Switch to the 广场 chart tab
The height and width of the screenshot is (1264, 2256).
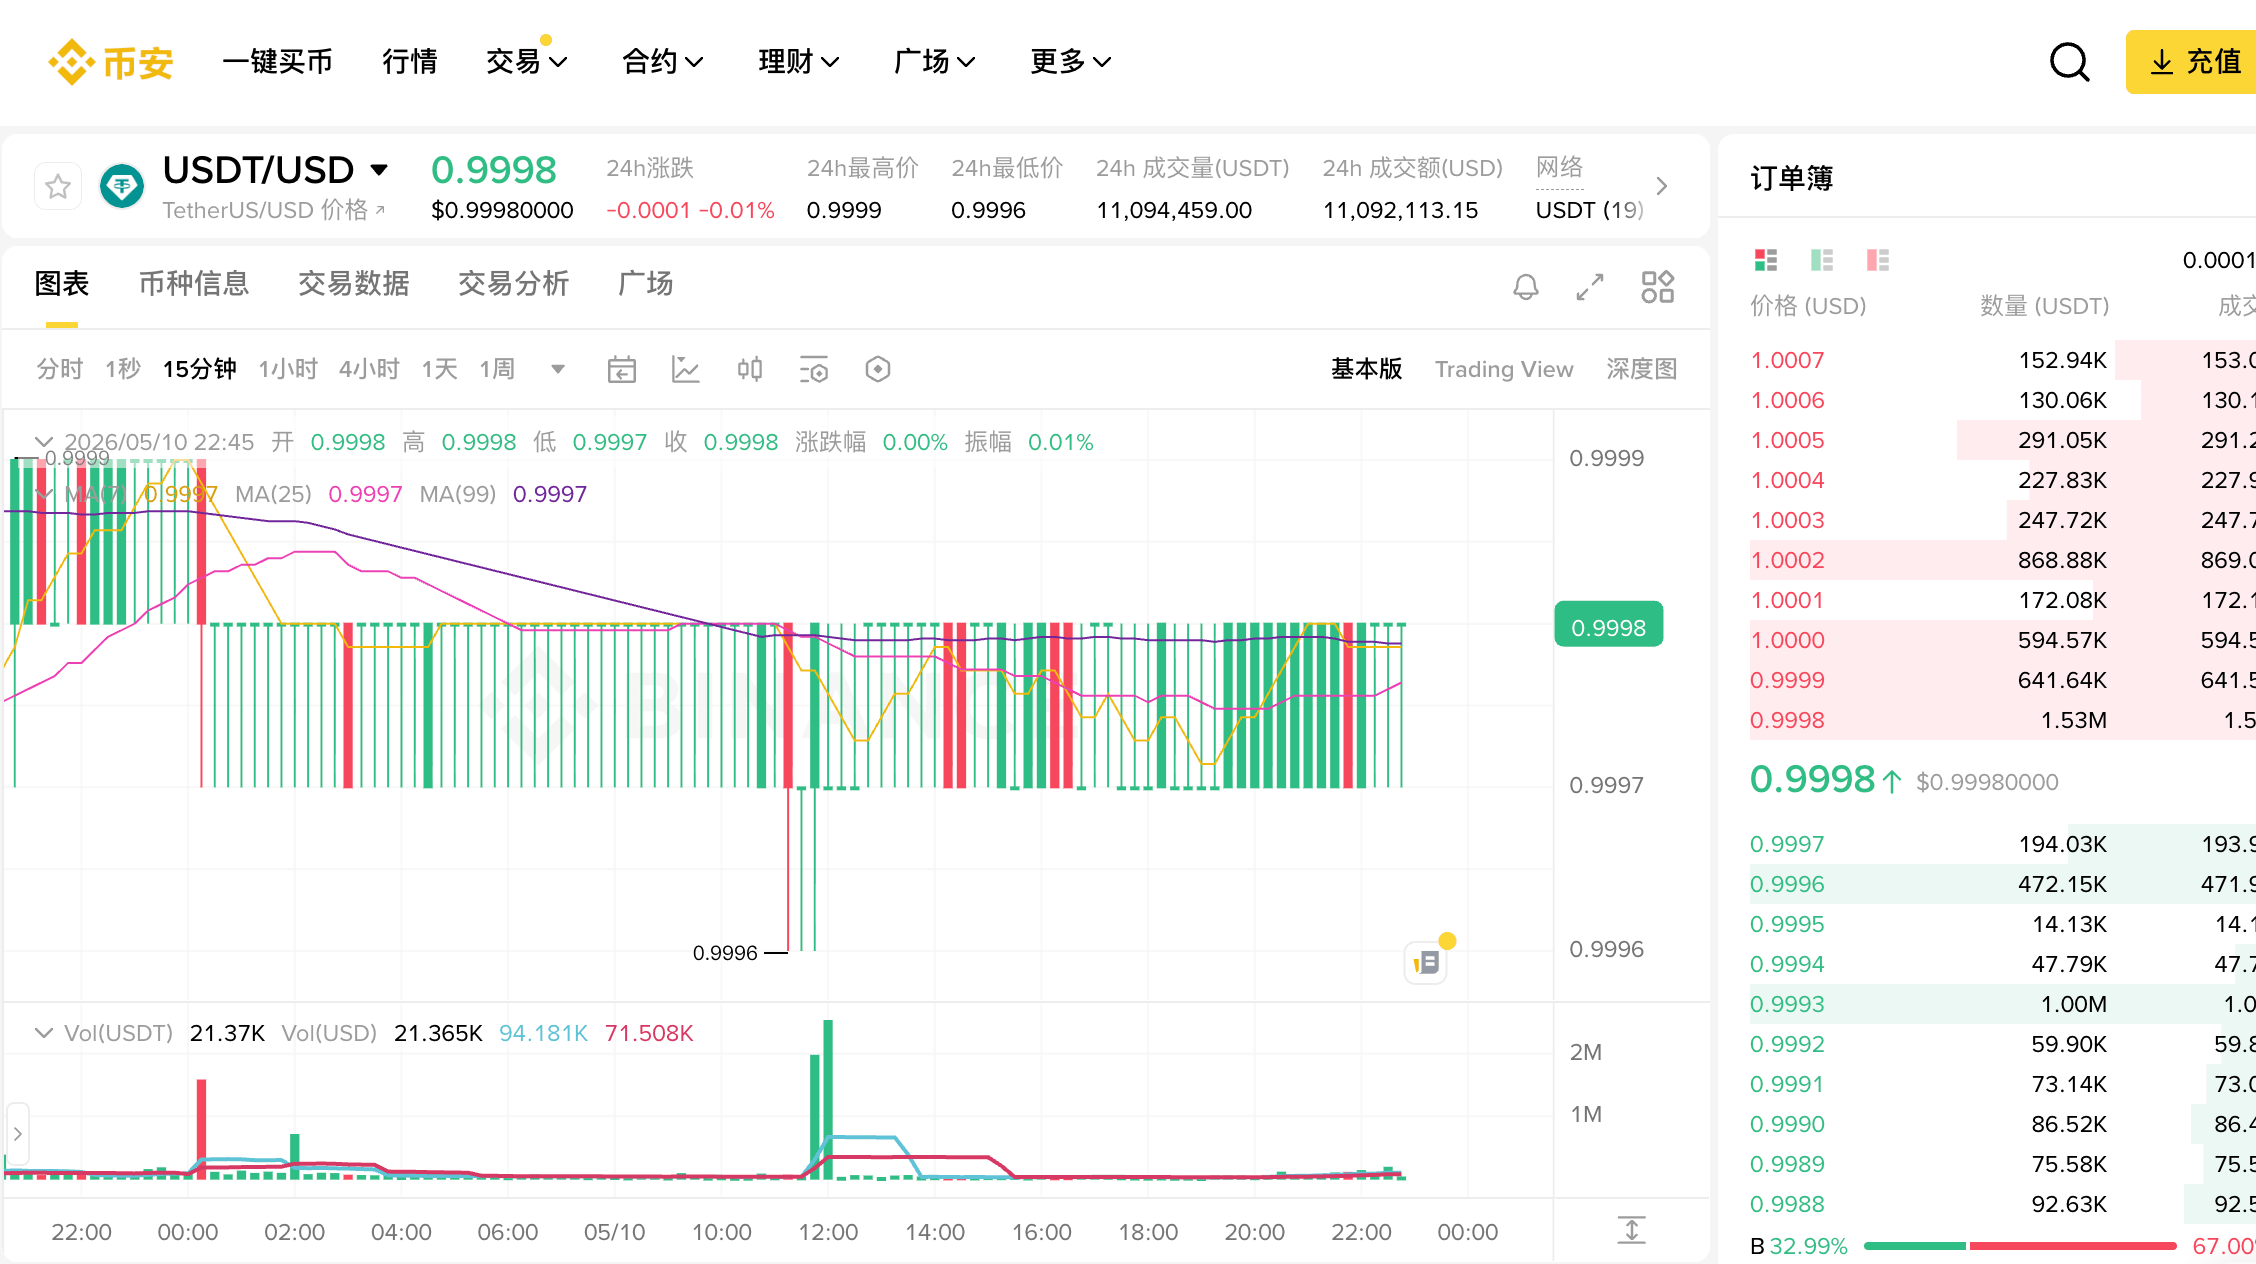(x=645, y=284)
